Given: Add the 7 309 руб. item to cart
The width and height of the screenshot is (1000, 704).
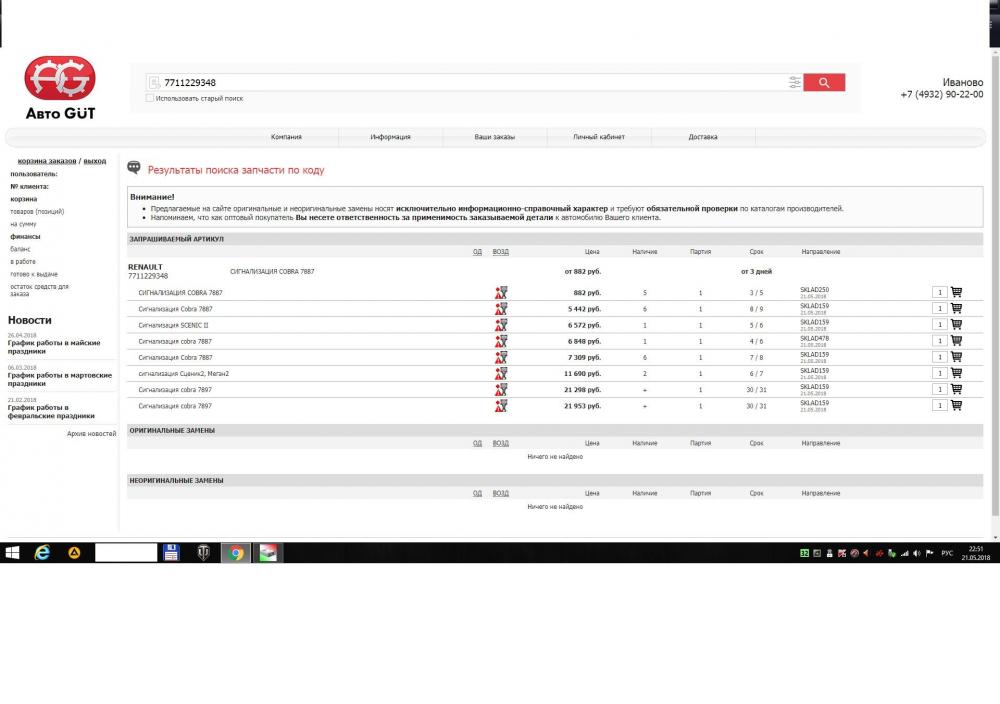Looking at the screenshot, I should pos(956,356).
